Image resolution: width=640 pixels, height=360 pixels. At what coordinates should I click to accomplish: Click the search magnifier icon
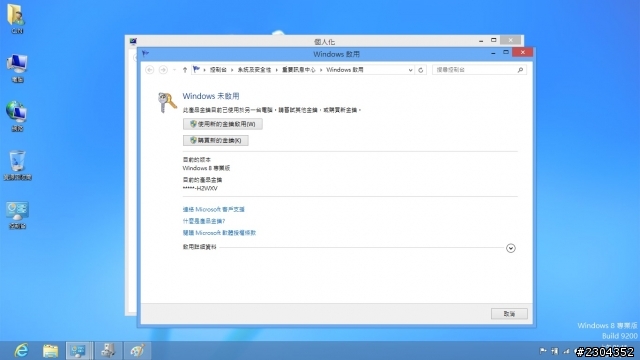coord(520,70)
